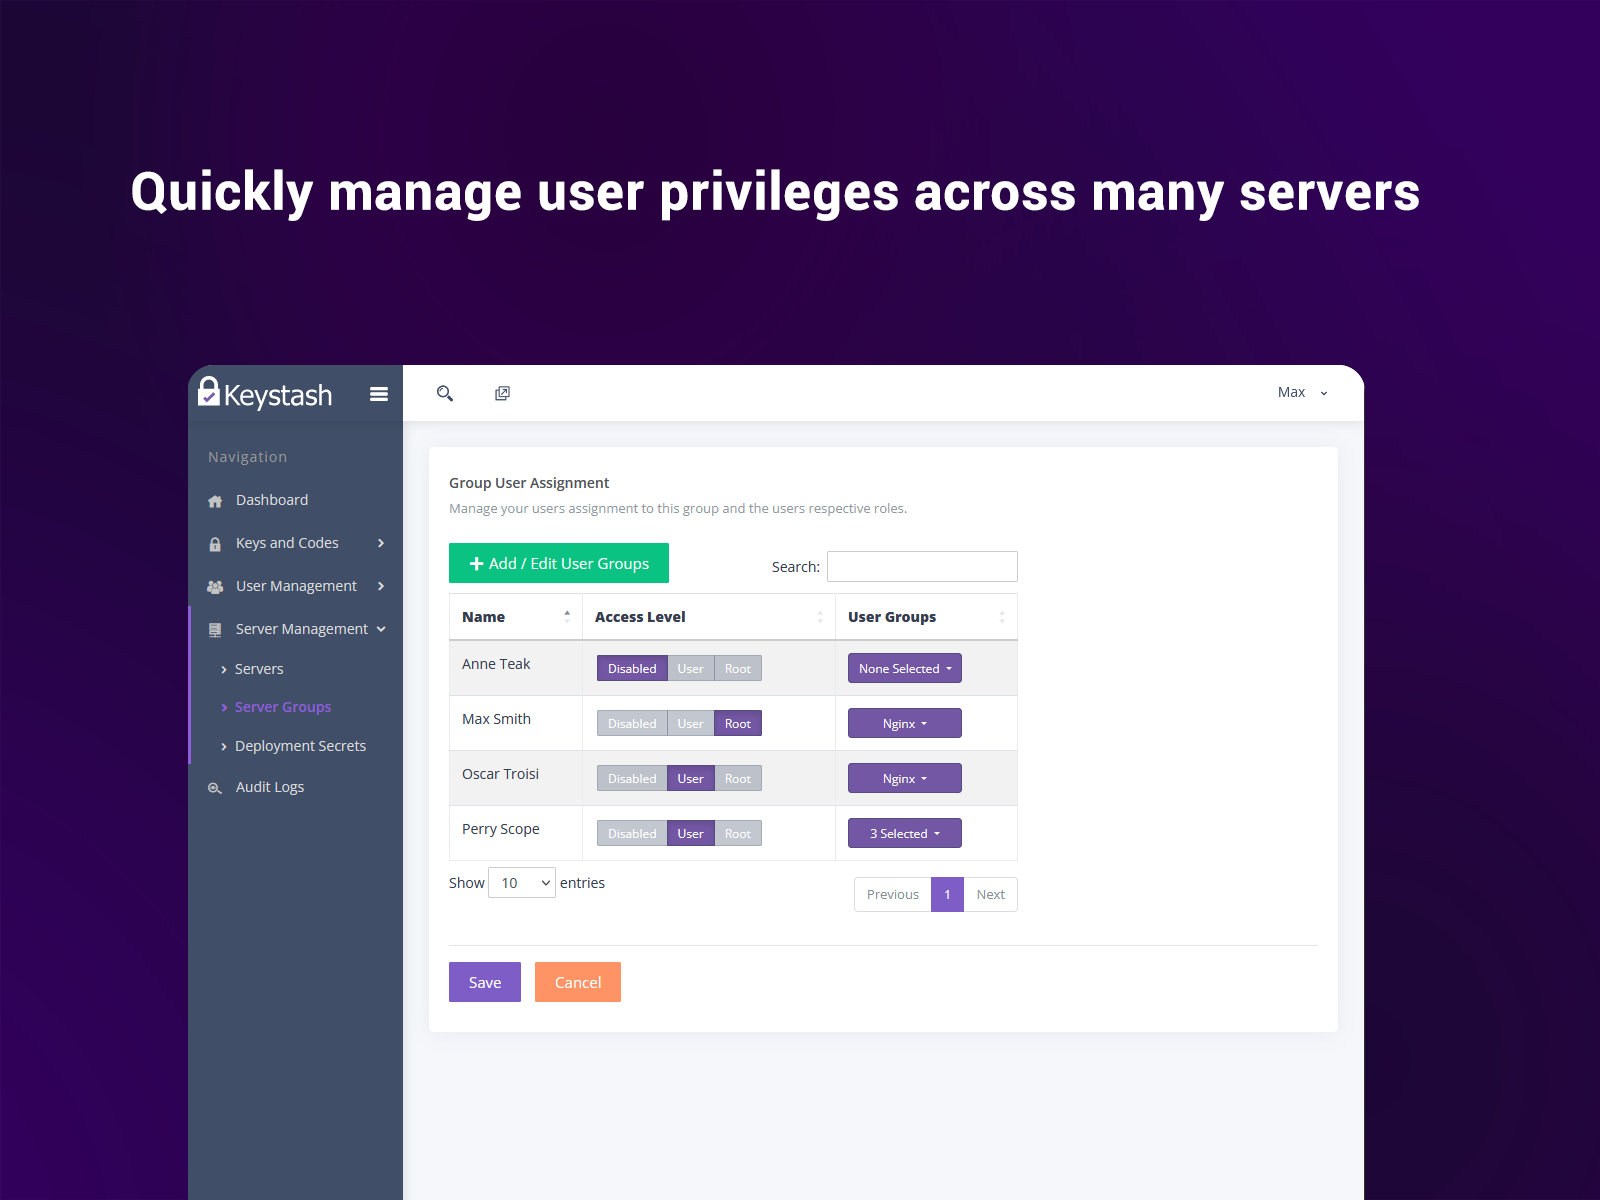The image size is (1600, 1200).
Task: Click the lock icon beside Keys and Codes
Action: (214, 543)
